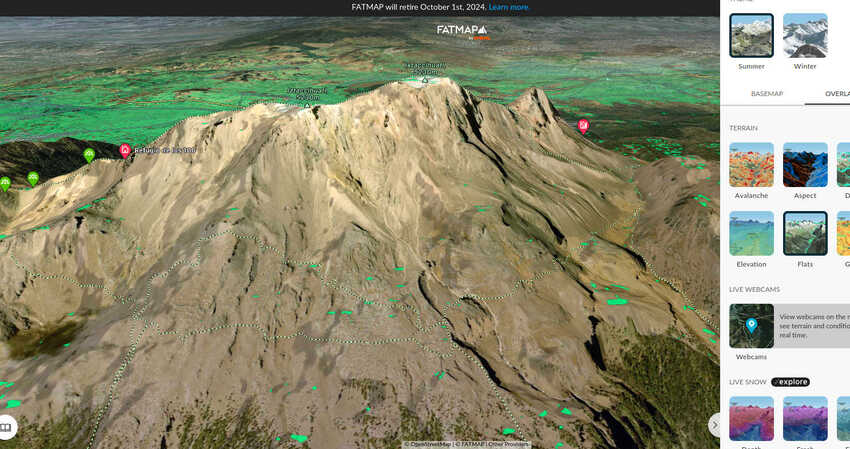
Task: Collapse the side panel with chevron arrow
Action: (714, 424)
